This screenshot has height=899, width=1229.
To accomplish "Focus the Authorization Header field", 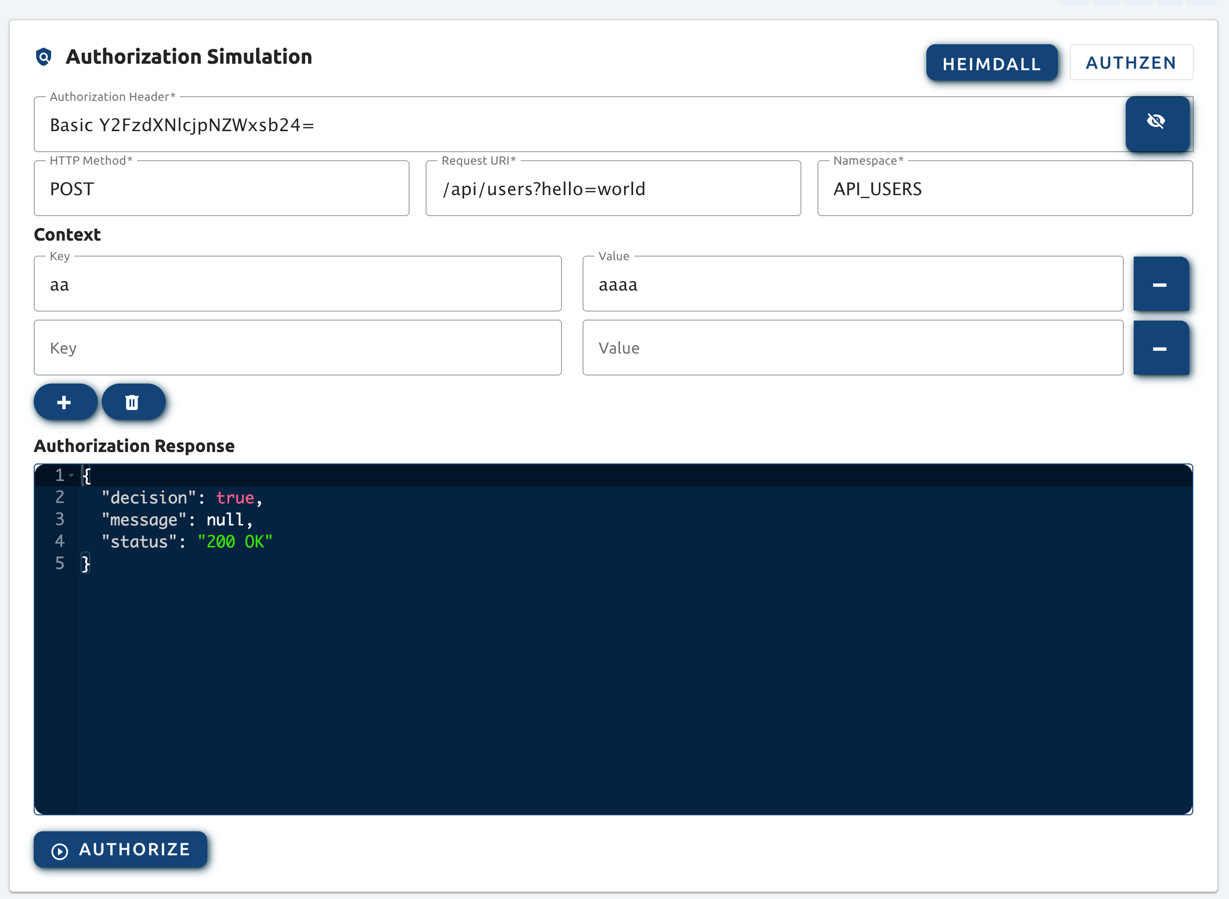I will tap(580, 125).
